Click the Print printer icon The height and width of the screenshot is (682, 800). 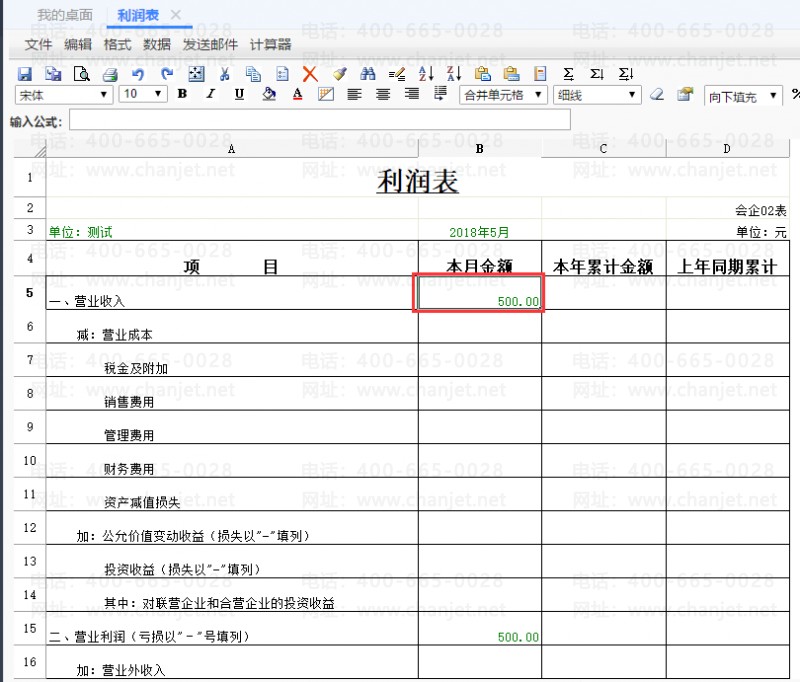click(x=110, y=75)
